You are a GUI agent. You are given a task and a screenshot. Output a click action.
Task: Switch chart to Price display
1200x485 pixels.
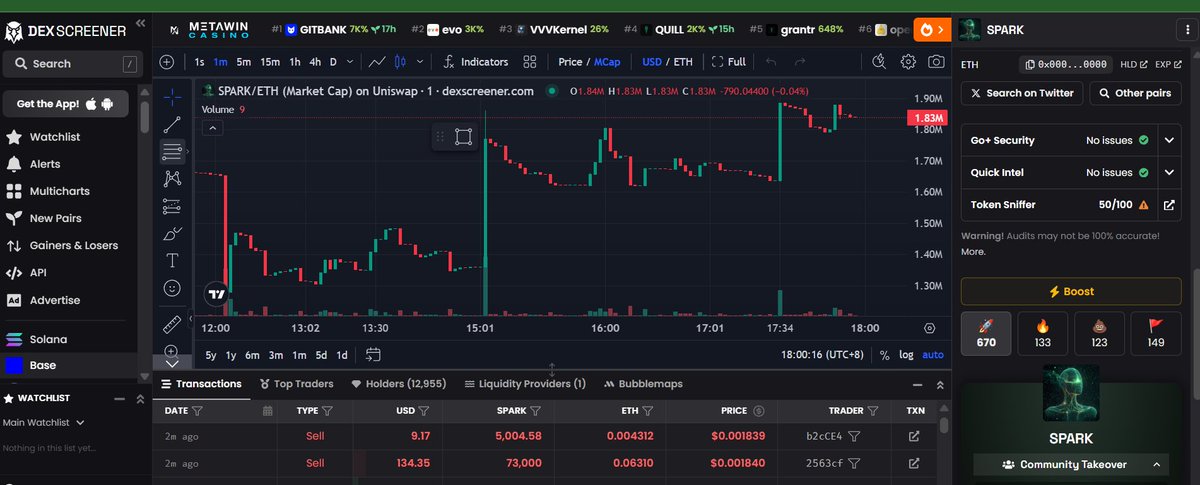[x=570, y=62]
